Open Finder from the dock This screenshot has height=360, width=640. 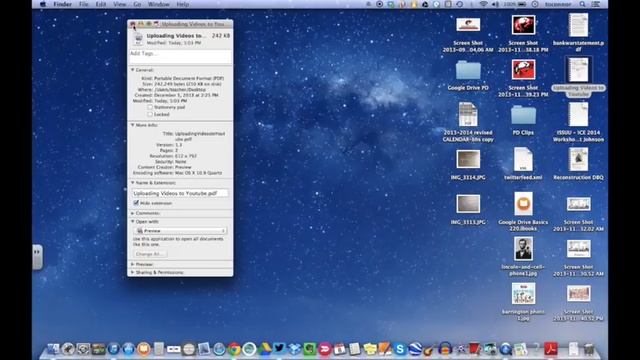coord(53,349)
